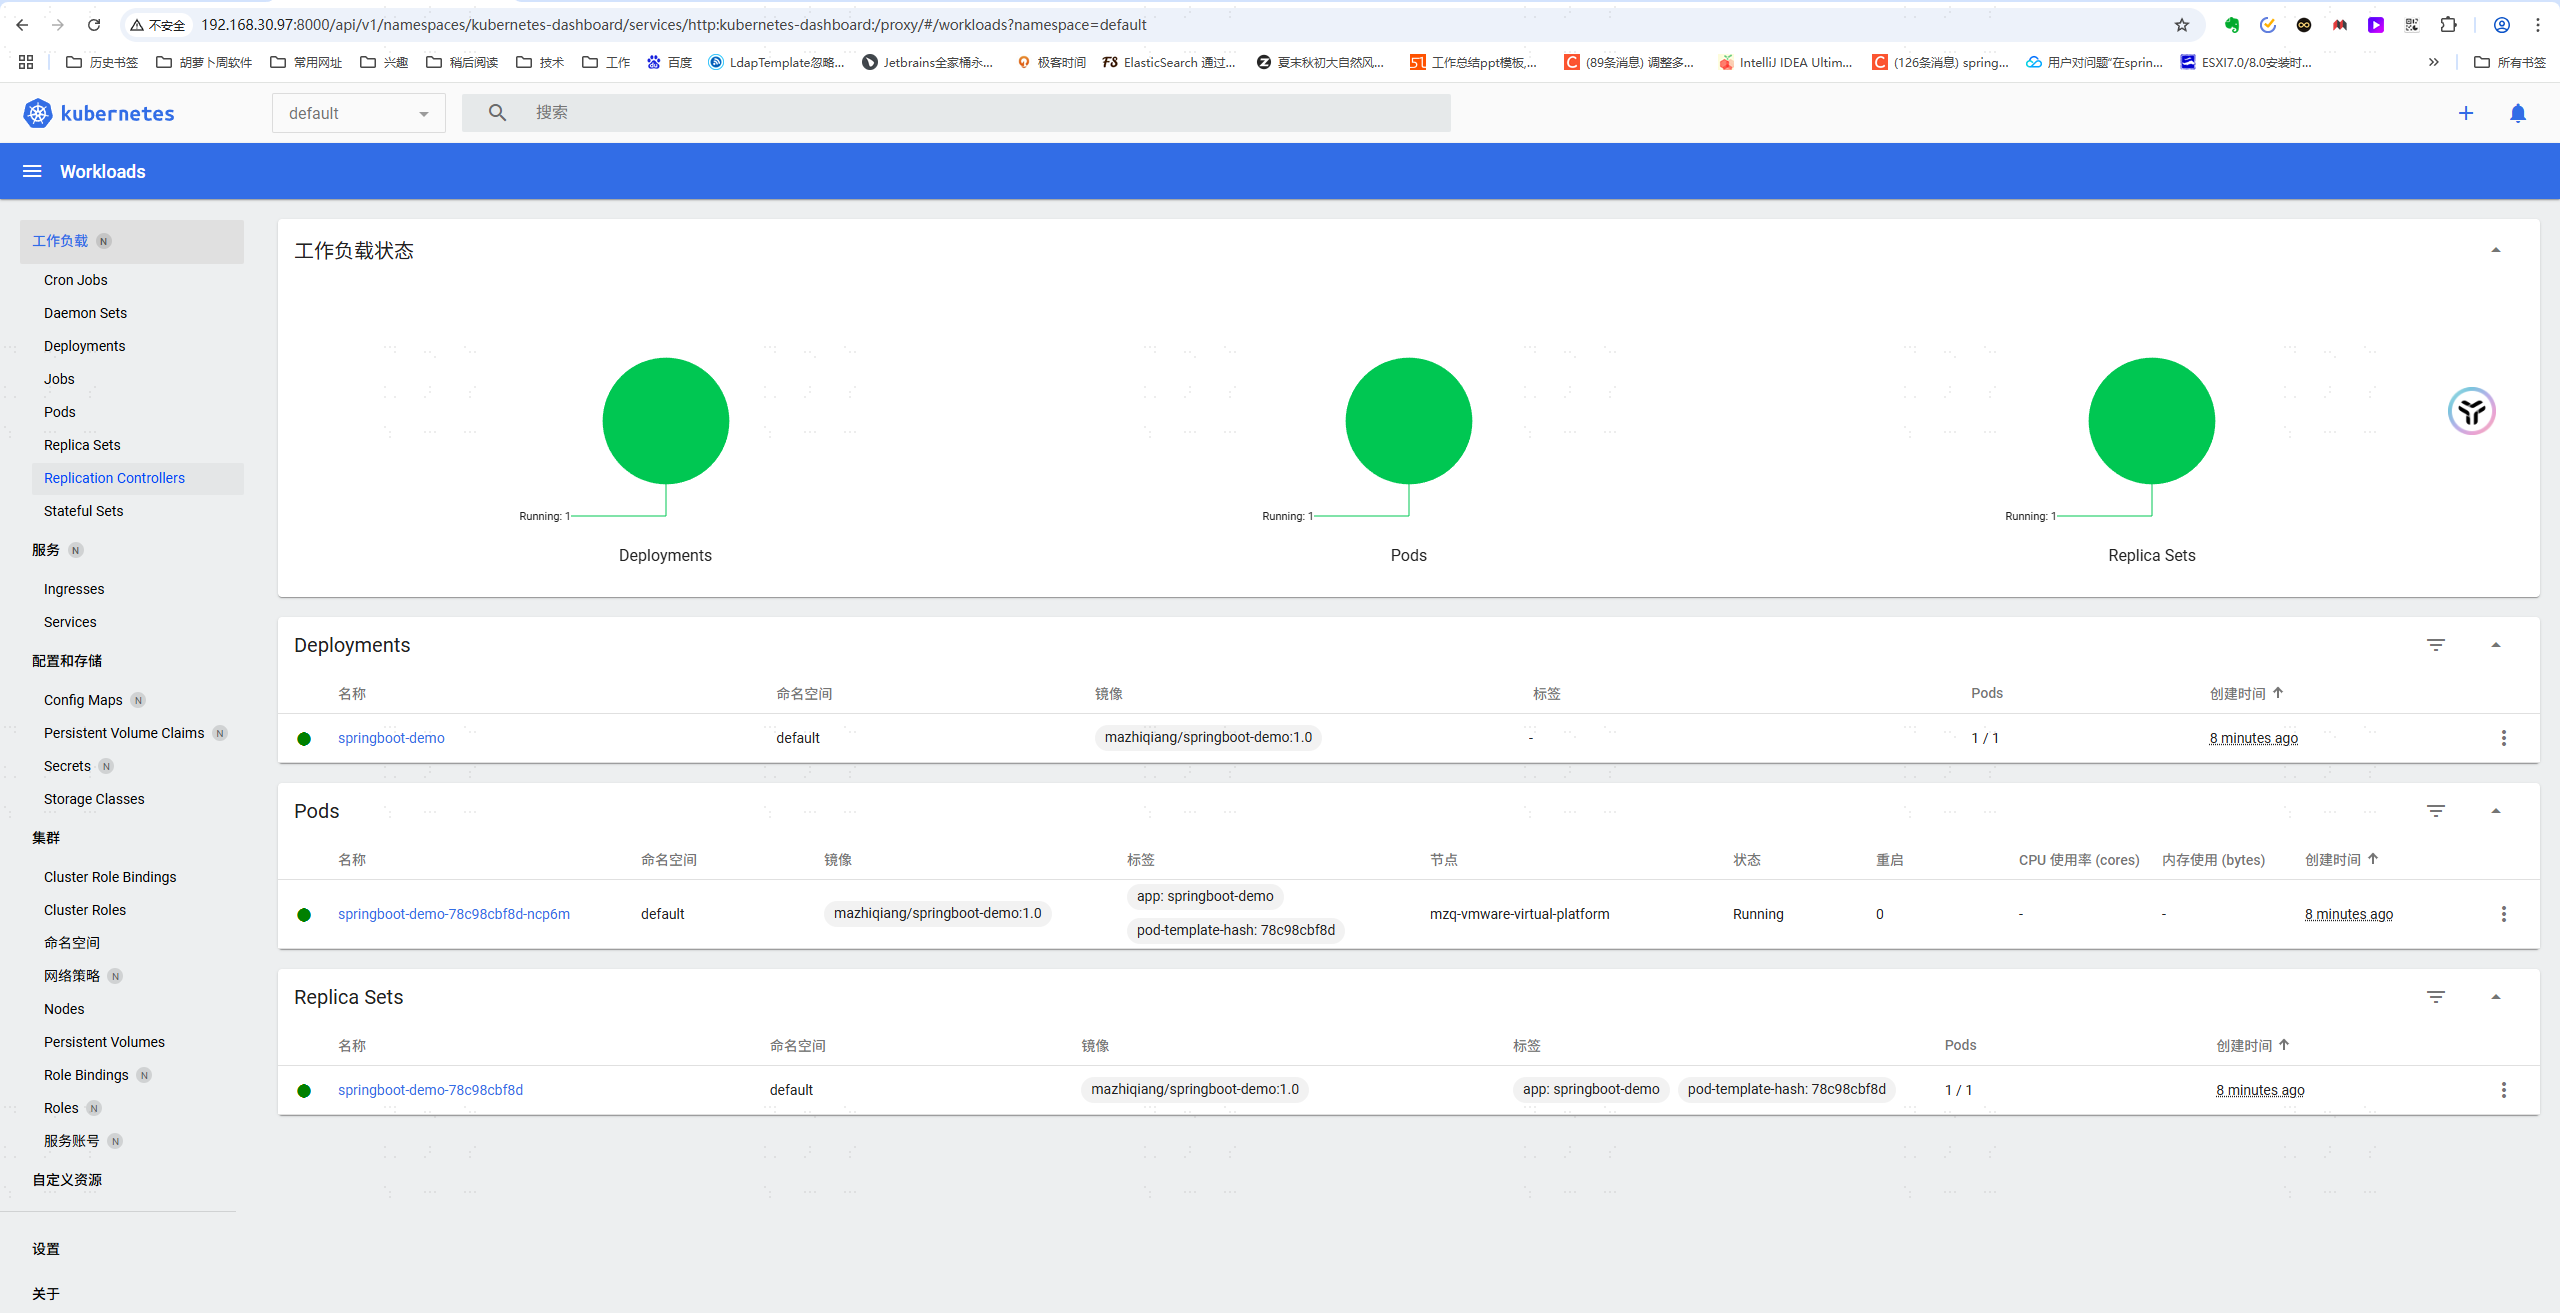Open the springboot-demo deployment link
The image size is (2560, 1313).
pos(391,738)
